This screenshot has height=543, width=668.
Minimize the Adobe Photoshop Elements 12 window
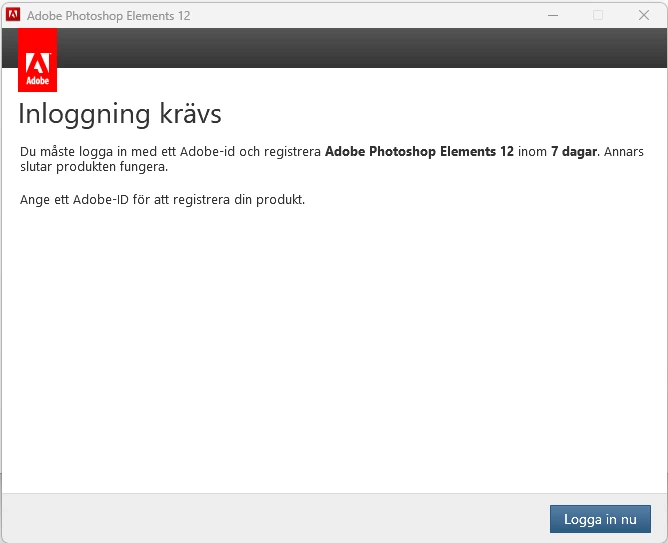click(x=553, y=15)
